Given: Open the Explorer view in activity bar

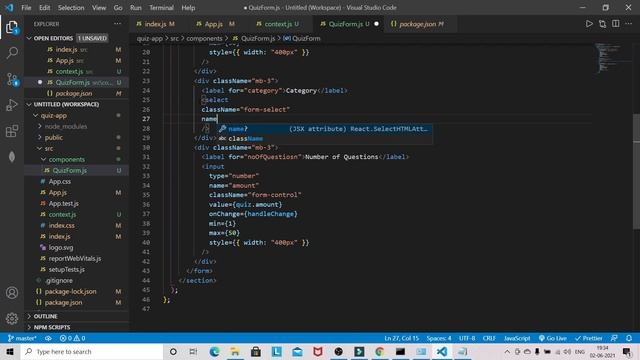Looking at the screenshot, I should (x=12, y=27).
